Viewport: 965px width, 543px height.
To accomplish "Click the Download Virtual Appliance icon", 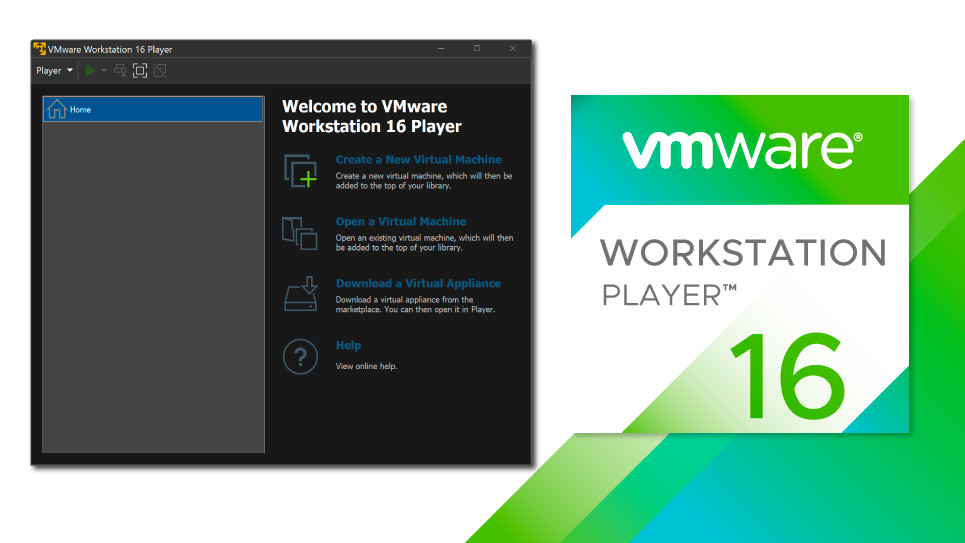I will coord(300,294).
